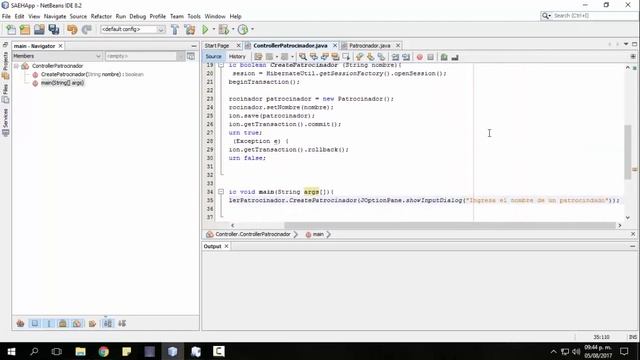The width and height of the screenshot is (640, 360).
Task: Click the editor vertical scrollbar thumb
Action: pyautogui.click(x=628, y=152)
